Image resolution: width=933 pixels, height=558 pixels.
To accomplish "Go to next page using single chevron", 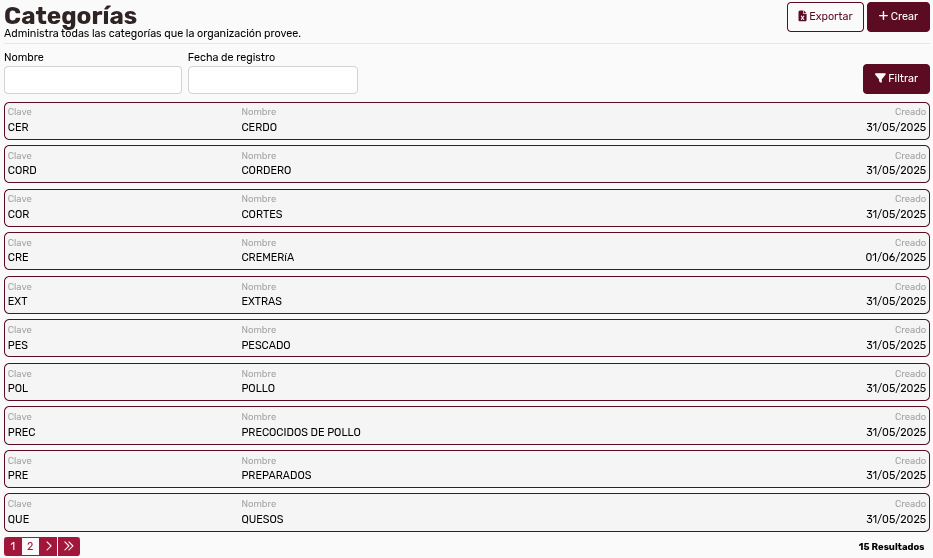I will pos(49,546).
